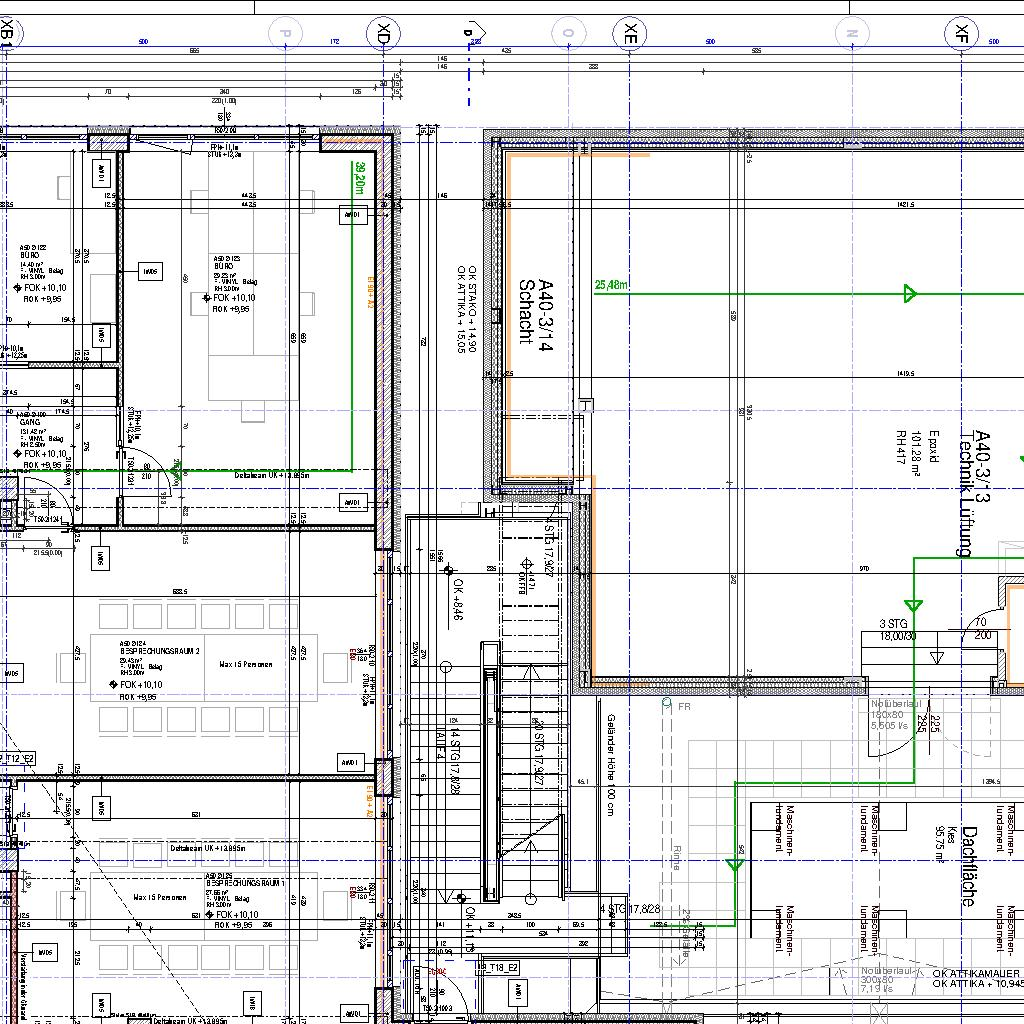Click 'Max 15 Personen' in Besprechungsraum 2
The height and width of the screenshot is (1024, 1024).
click(246, 664)
